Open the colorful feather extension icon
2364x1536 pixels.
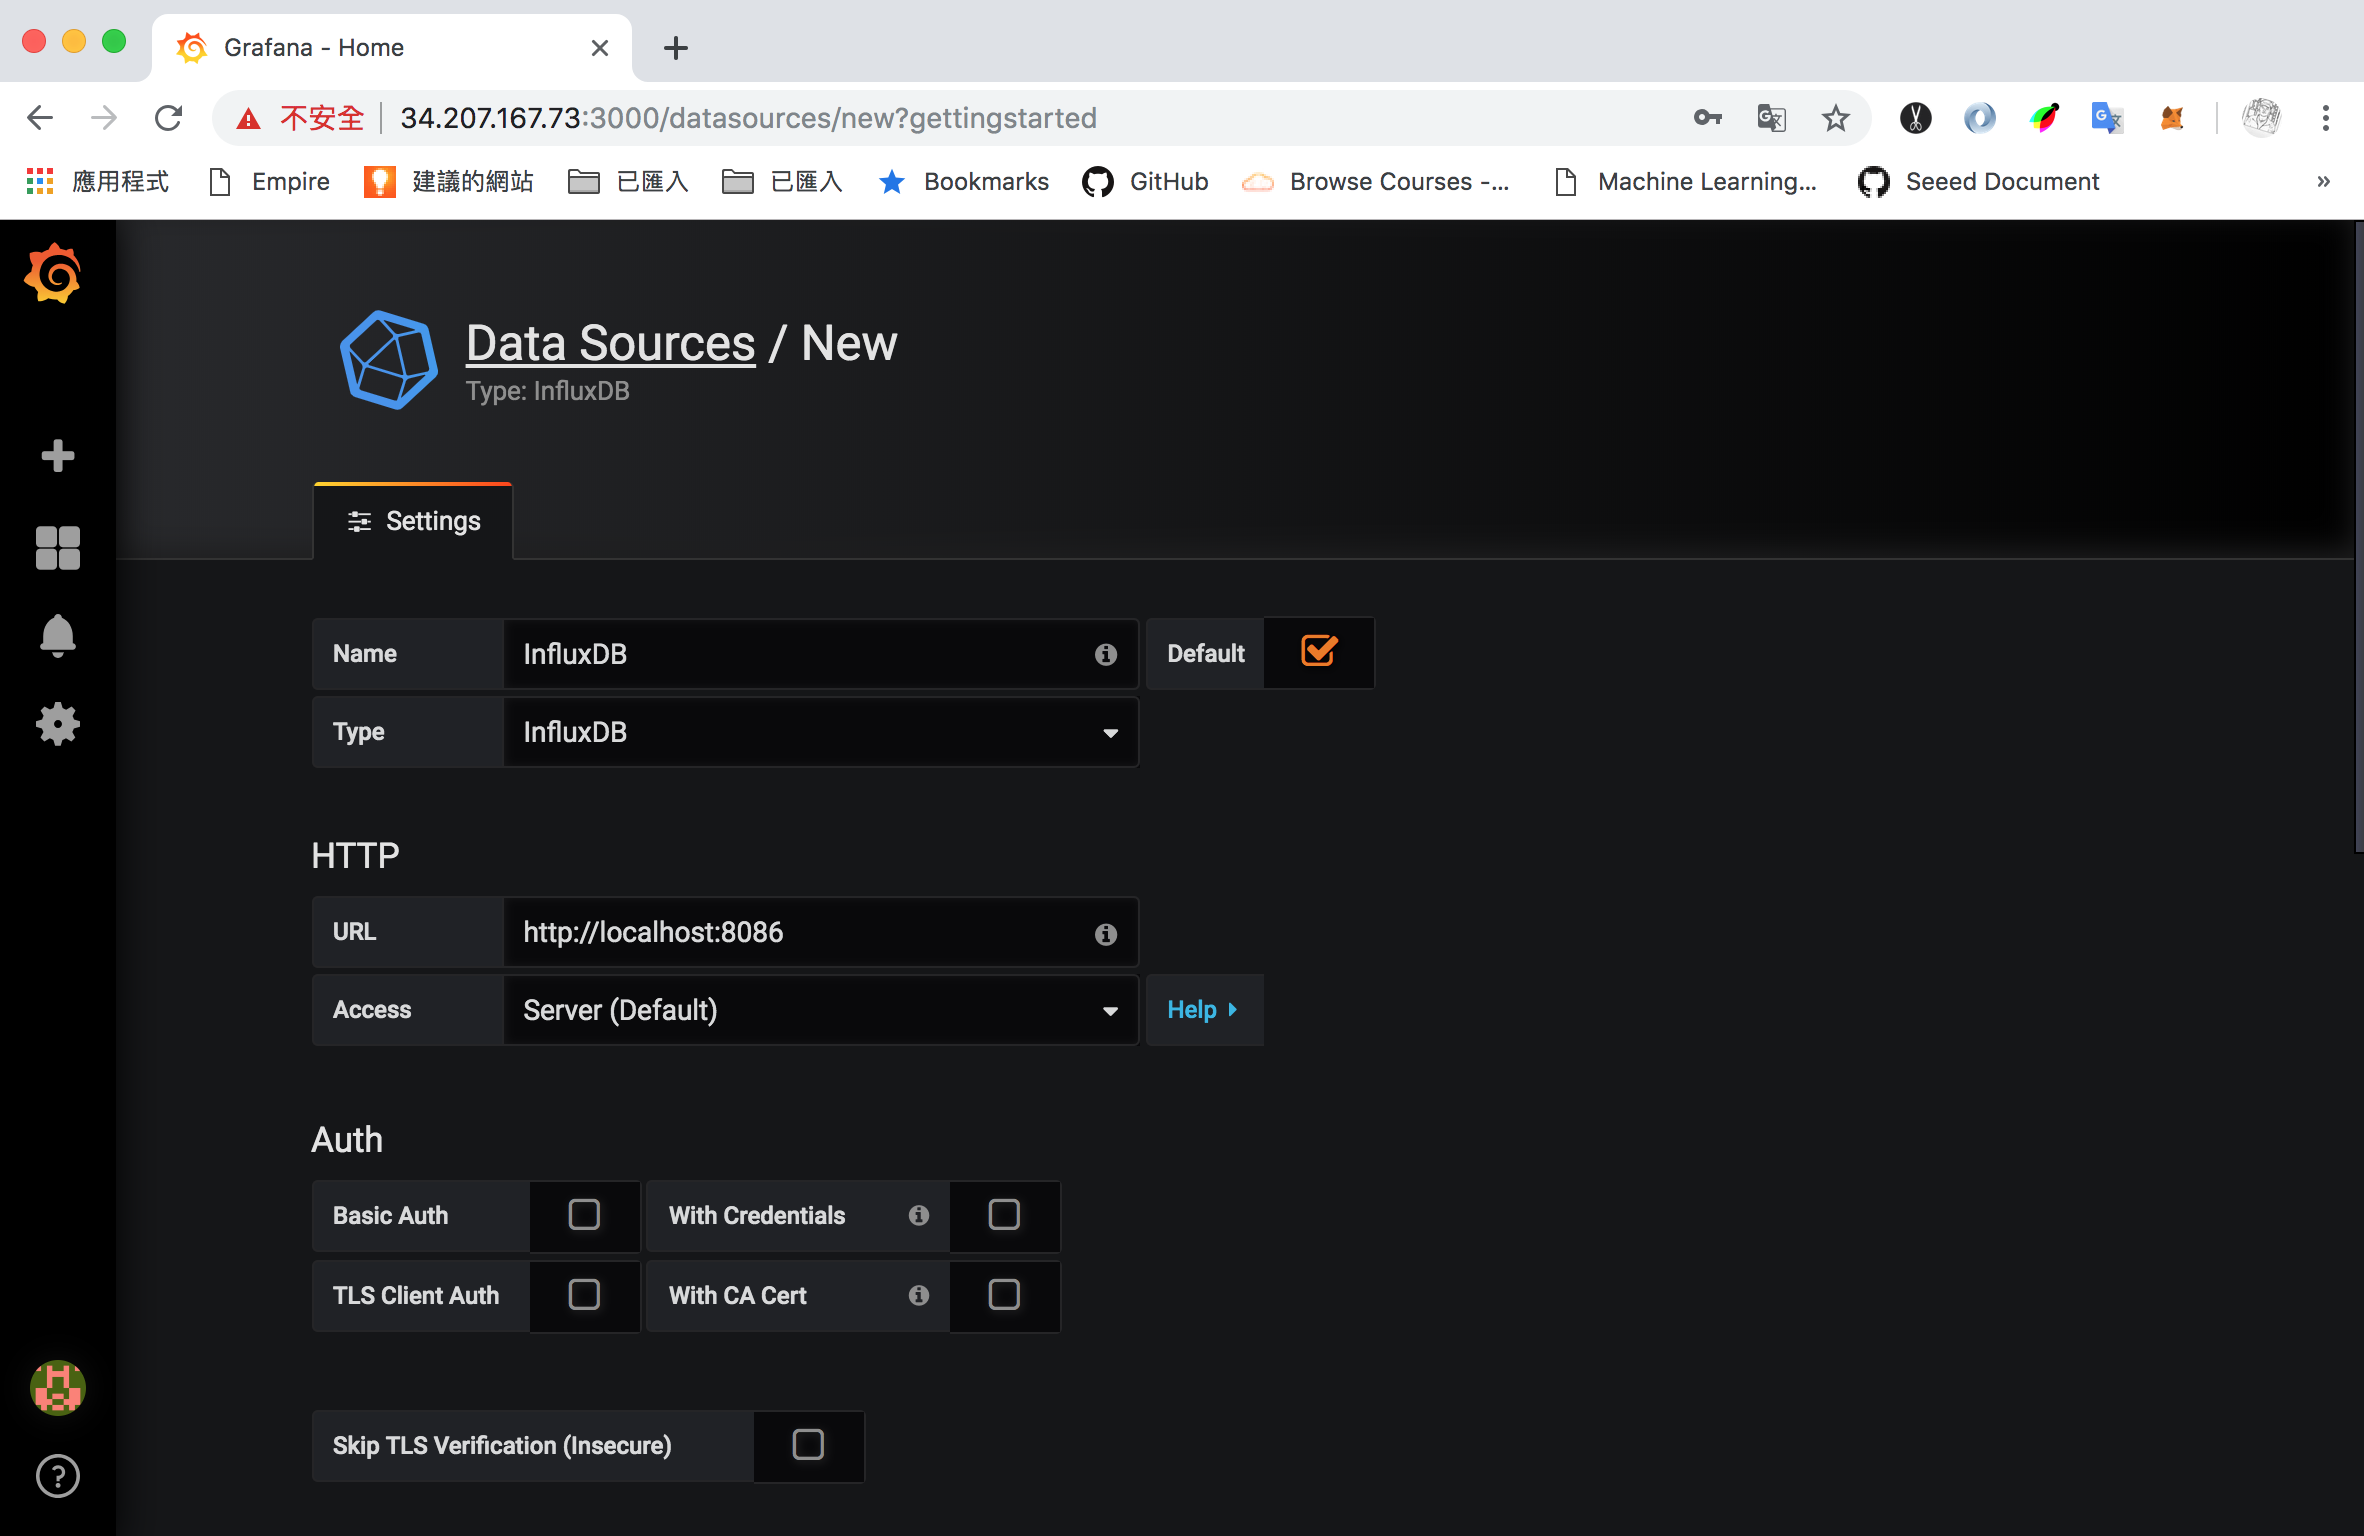[2044, 118]
